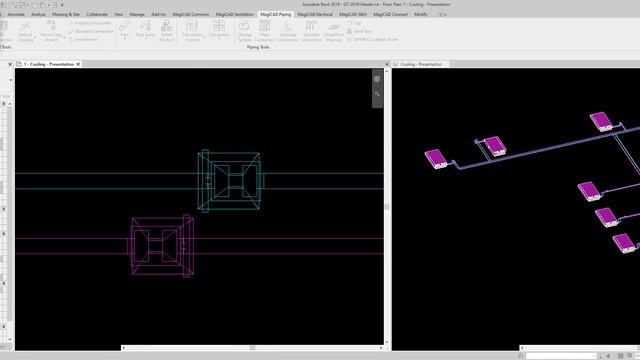This screenshot has height=360, width=640.
Task: Switch to MagiCAD Connect tab
Action: click(x=390, y=14)
